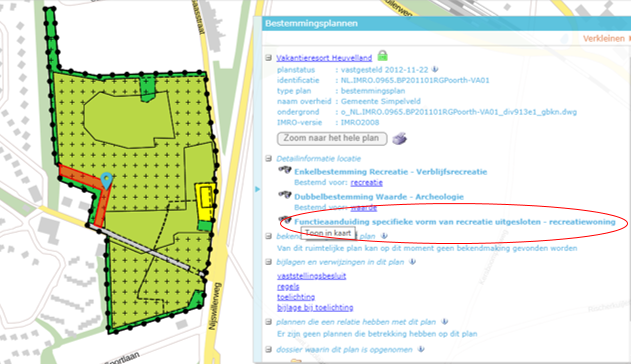Collapse the bekendmakingen section
This screenshot has height=364, width=631.
click(268, 236)
